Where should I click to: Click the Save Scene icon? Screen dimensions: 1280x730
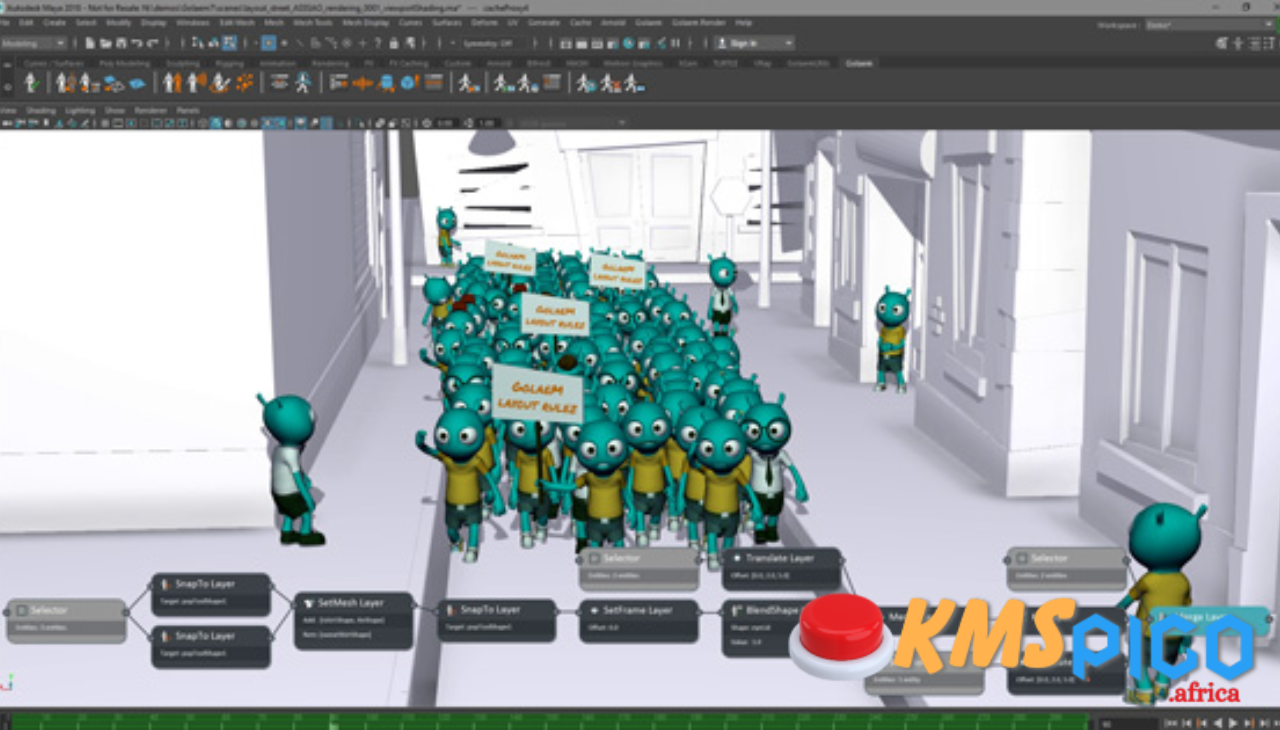[x=121, y=43]
